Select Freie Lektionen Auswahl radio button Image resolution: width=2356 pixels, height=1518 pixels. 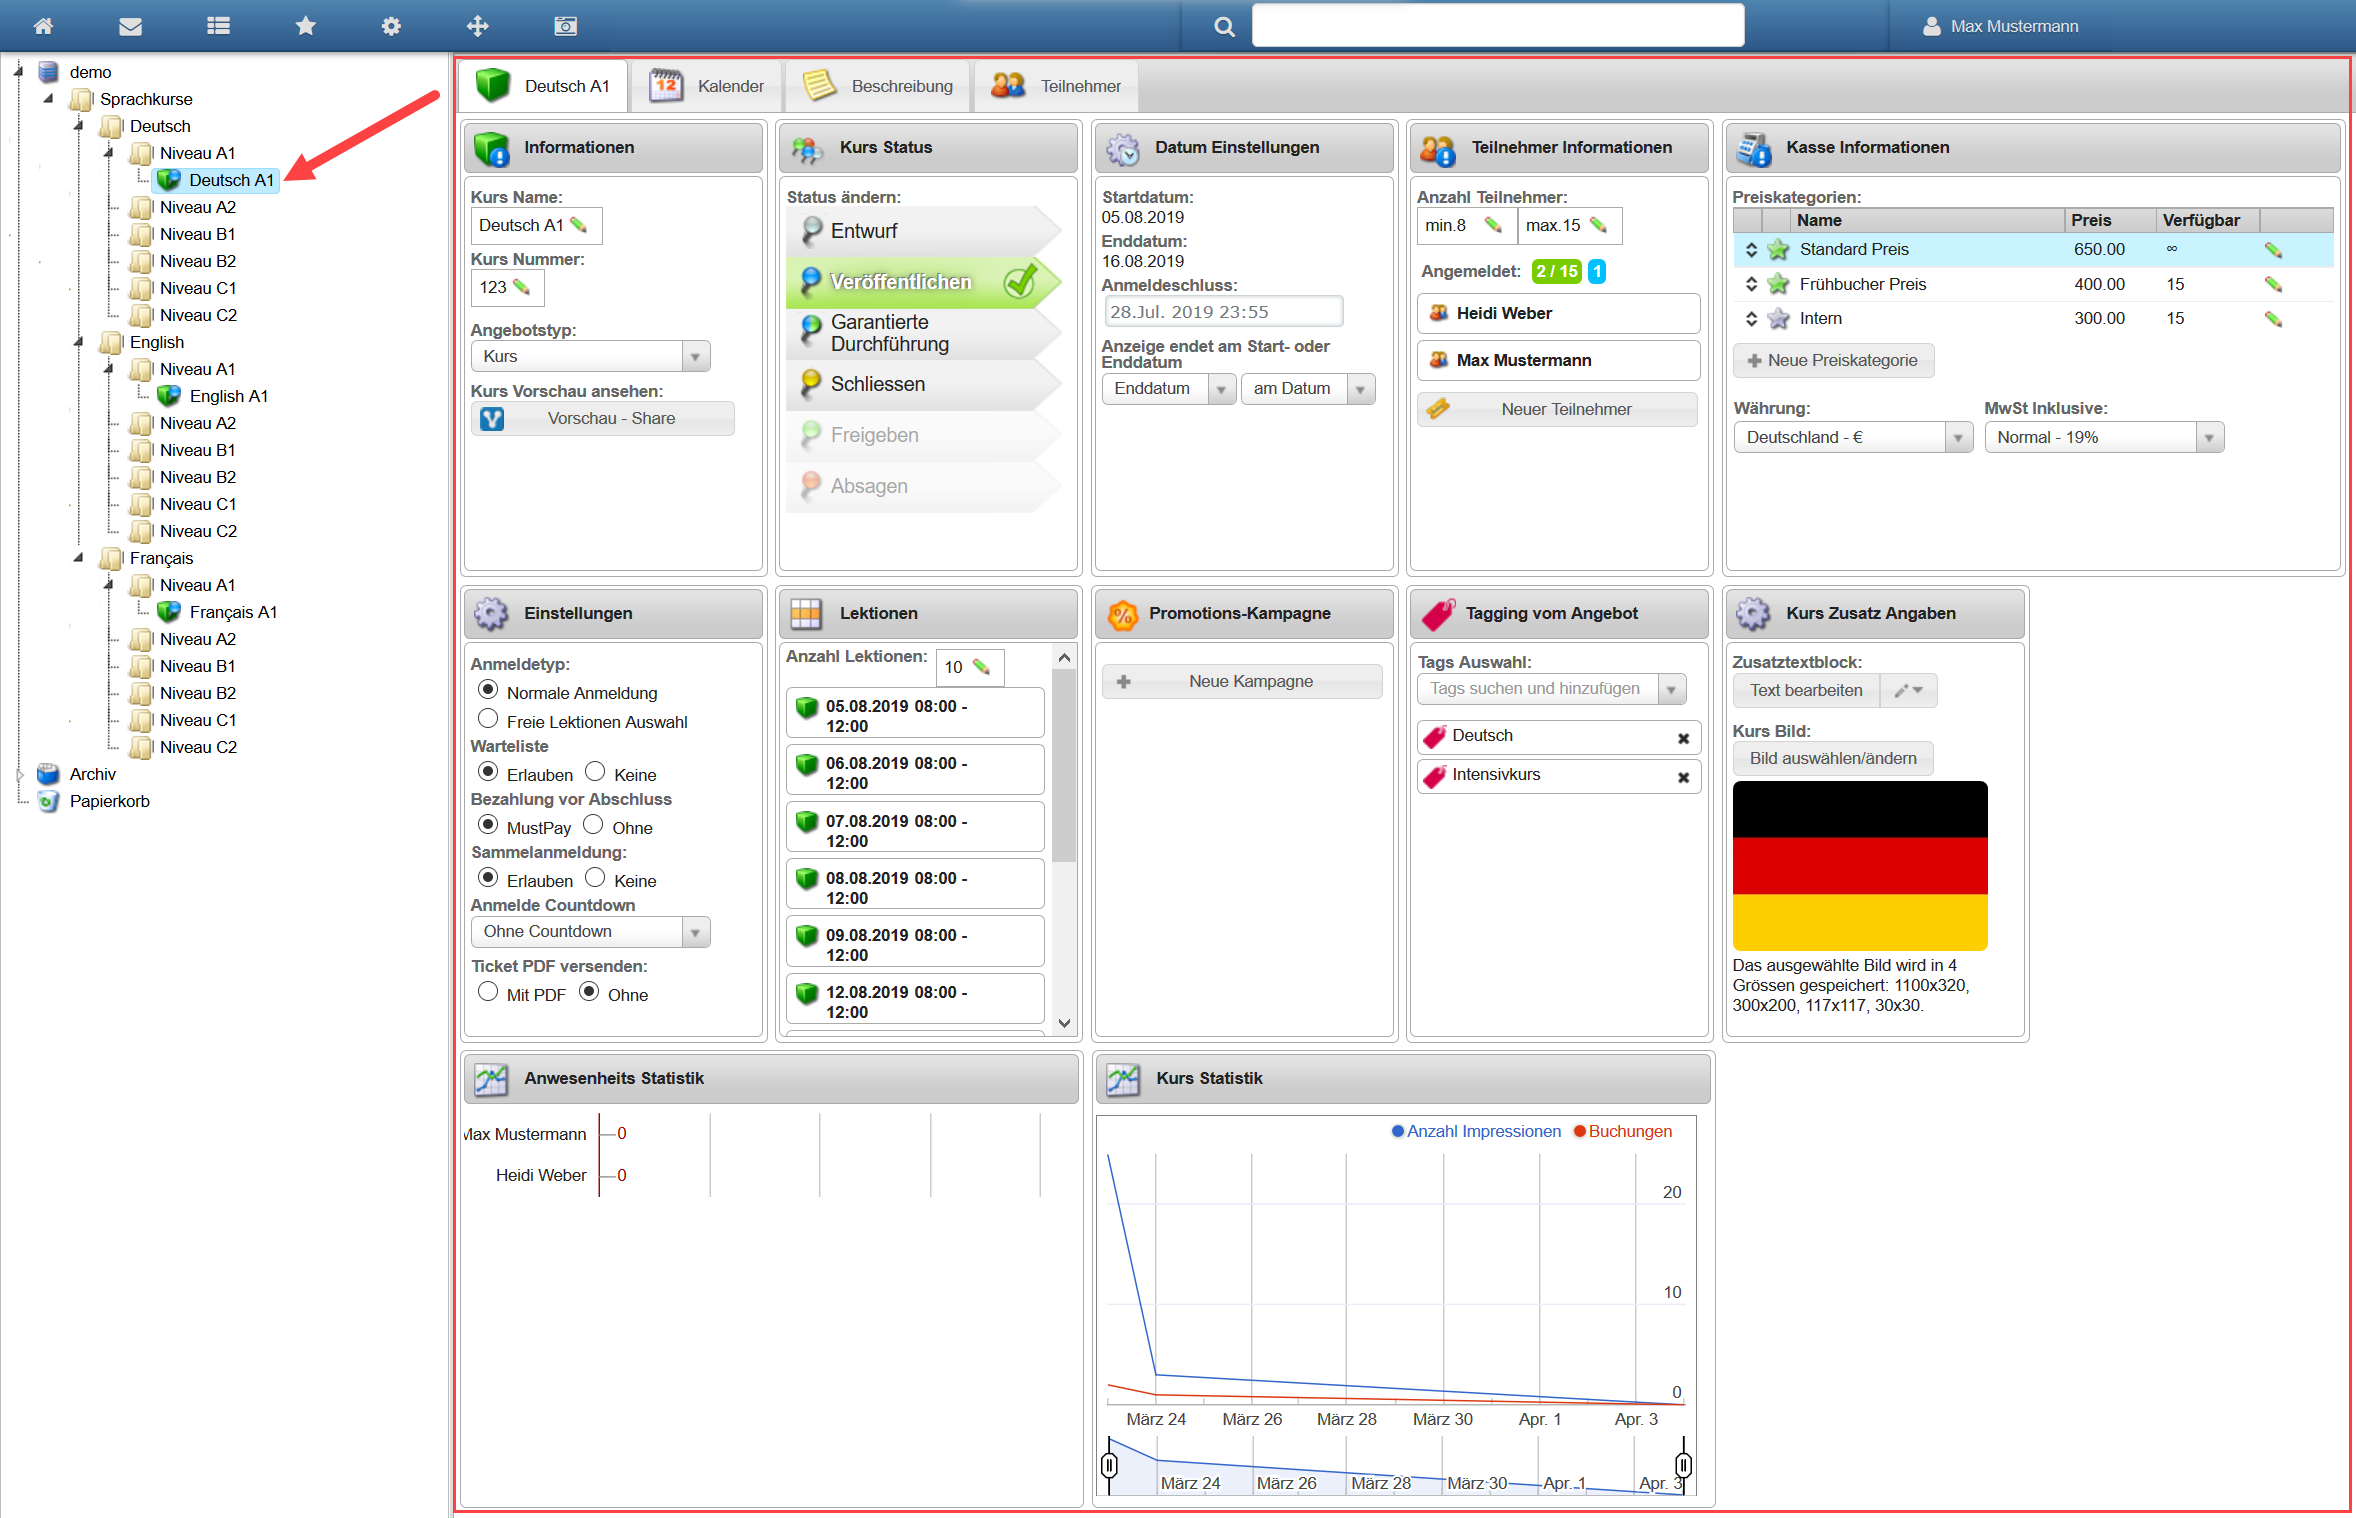[488, 719]
